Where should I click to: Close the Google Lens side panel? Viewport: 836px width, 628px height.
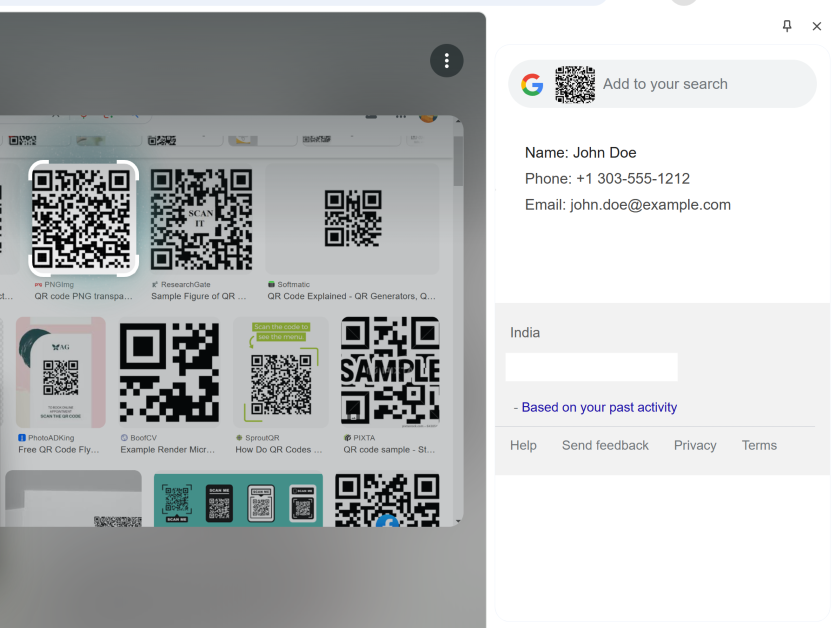tap(816, 26)
